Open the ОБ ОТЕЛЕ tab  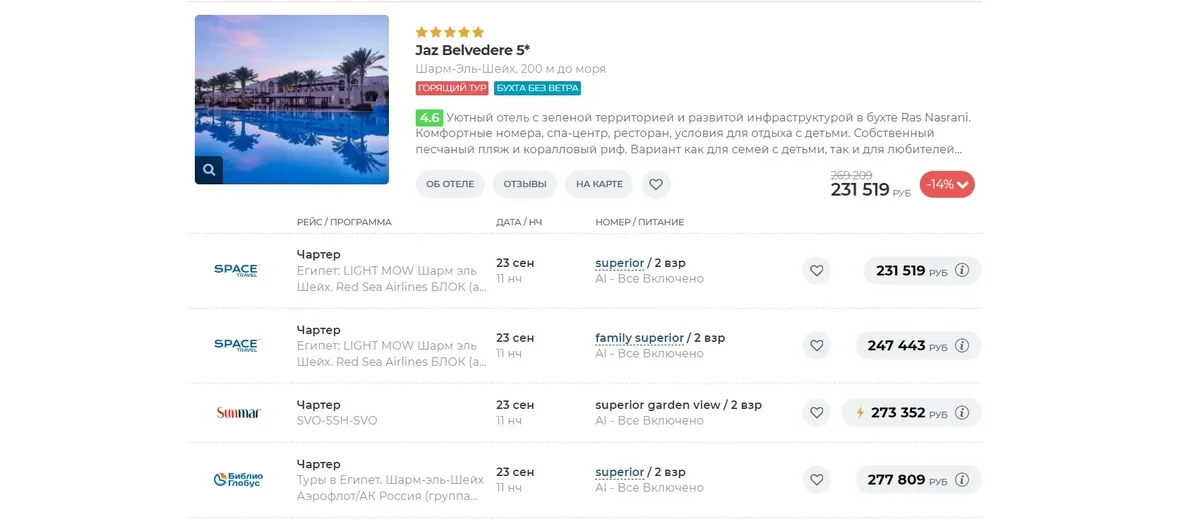click(450, 184)
